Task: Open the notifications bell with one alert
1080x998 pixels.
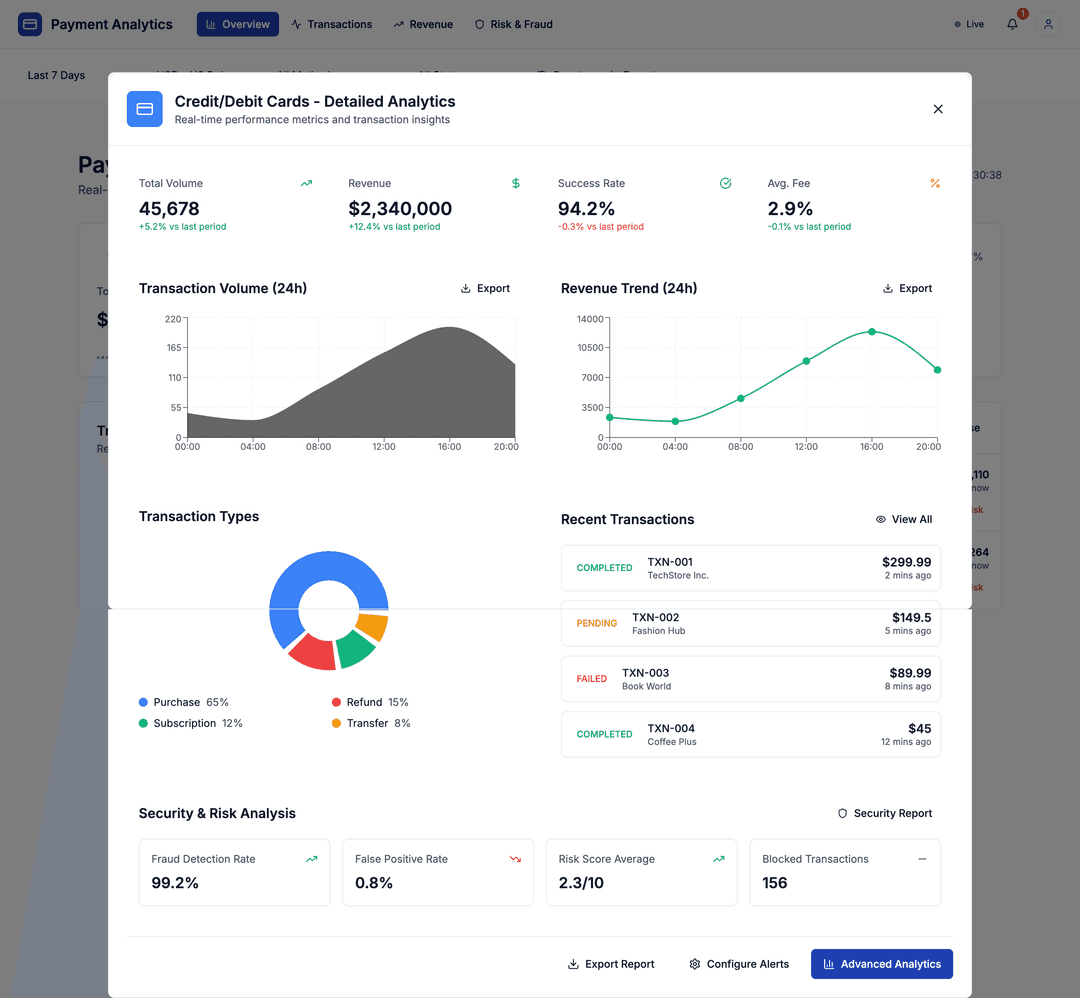Action: coord(1013,24)
